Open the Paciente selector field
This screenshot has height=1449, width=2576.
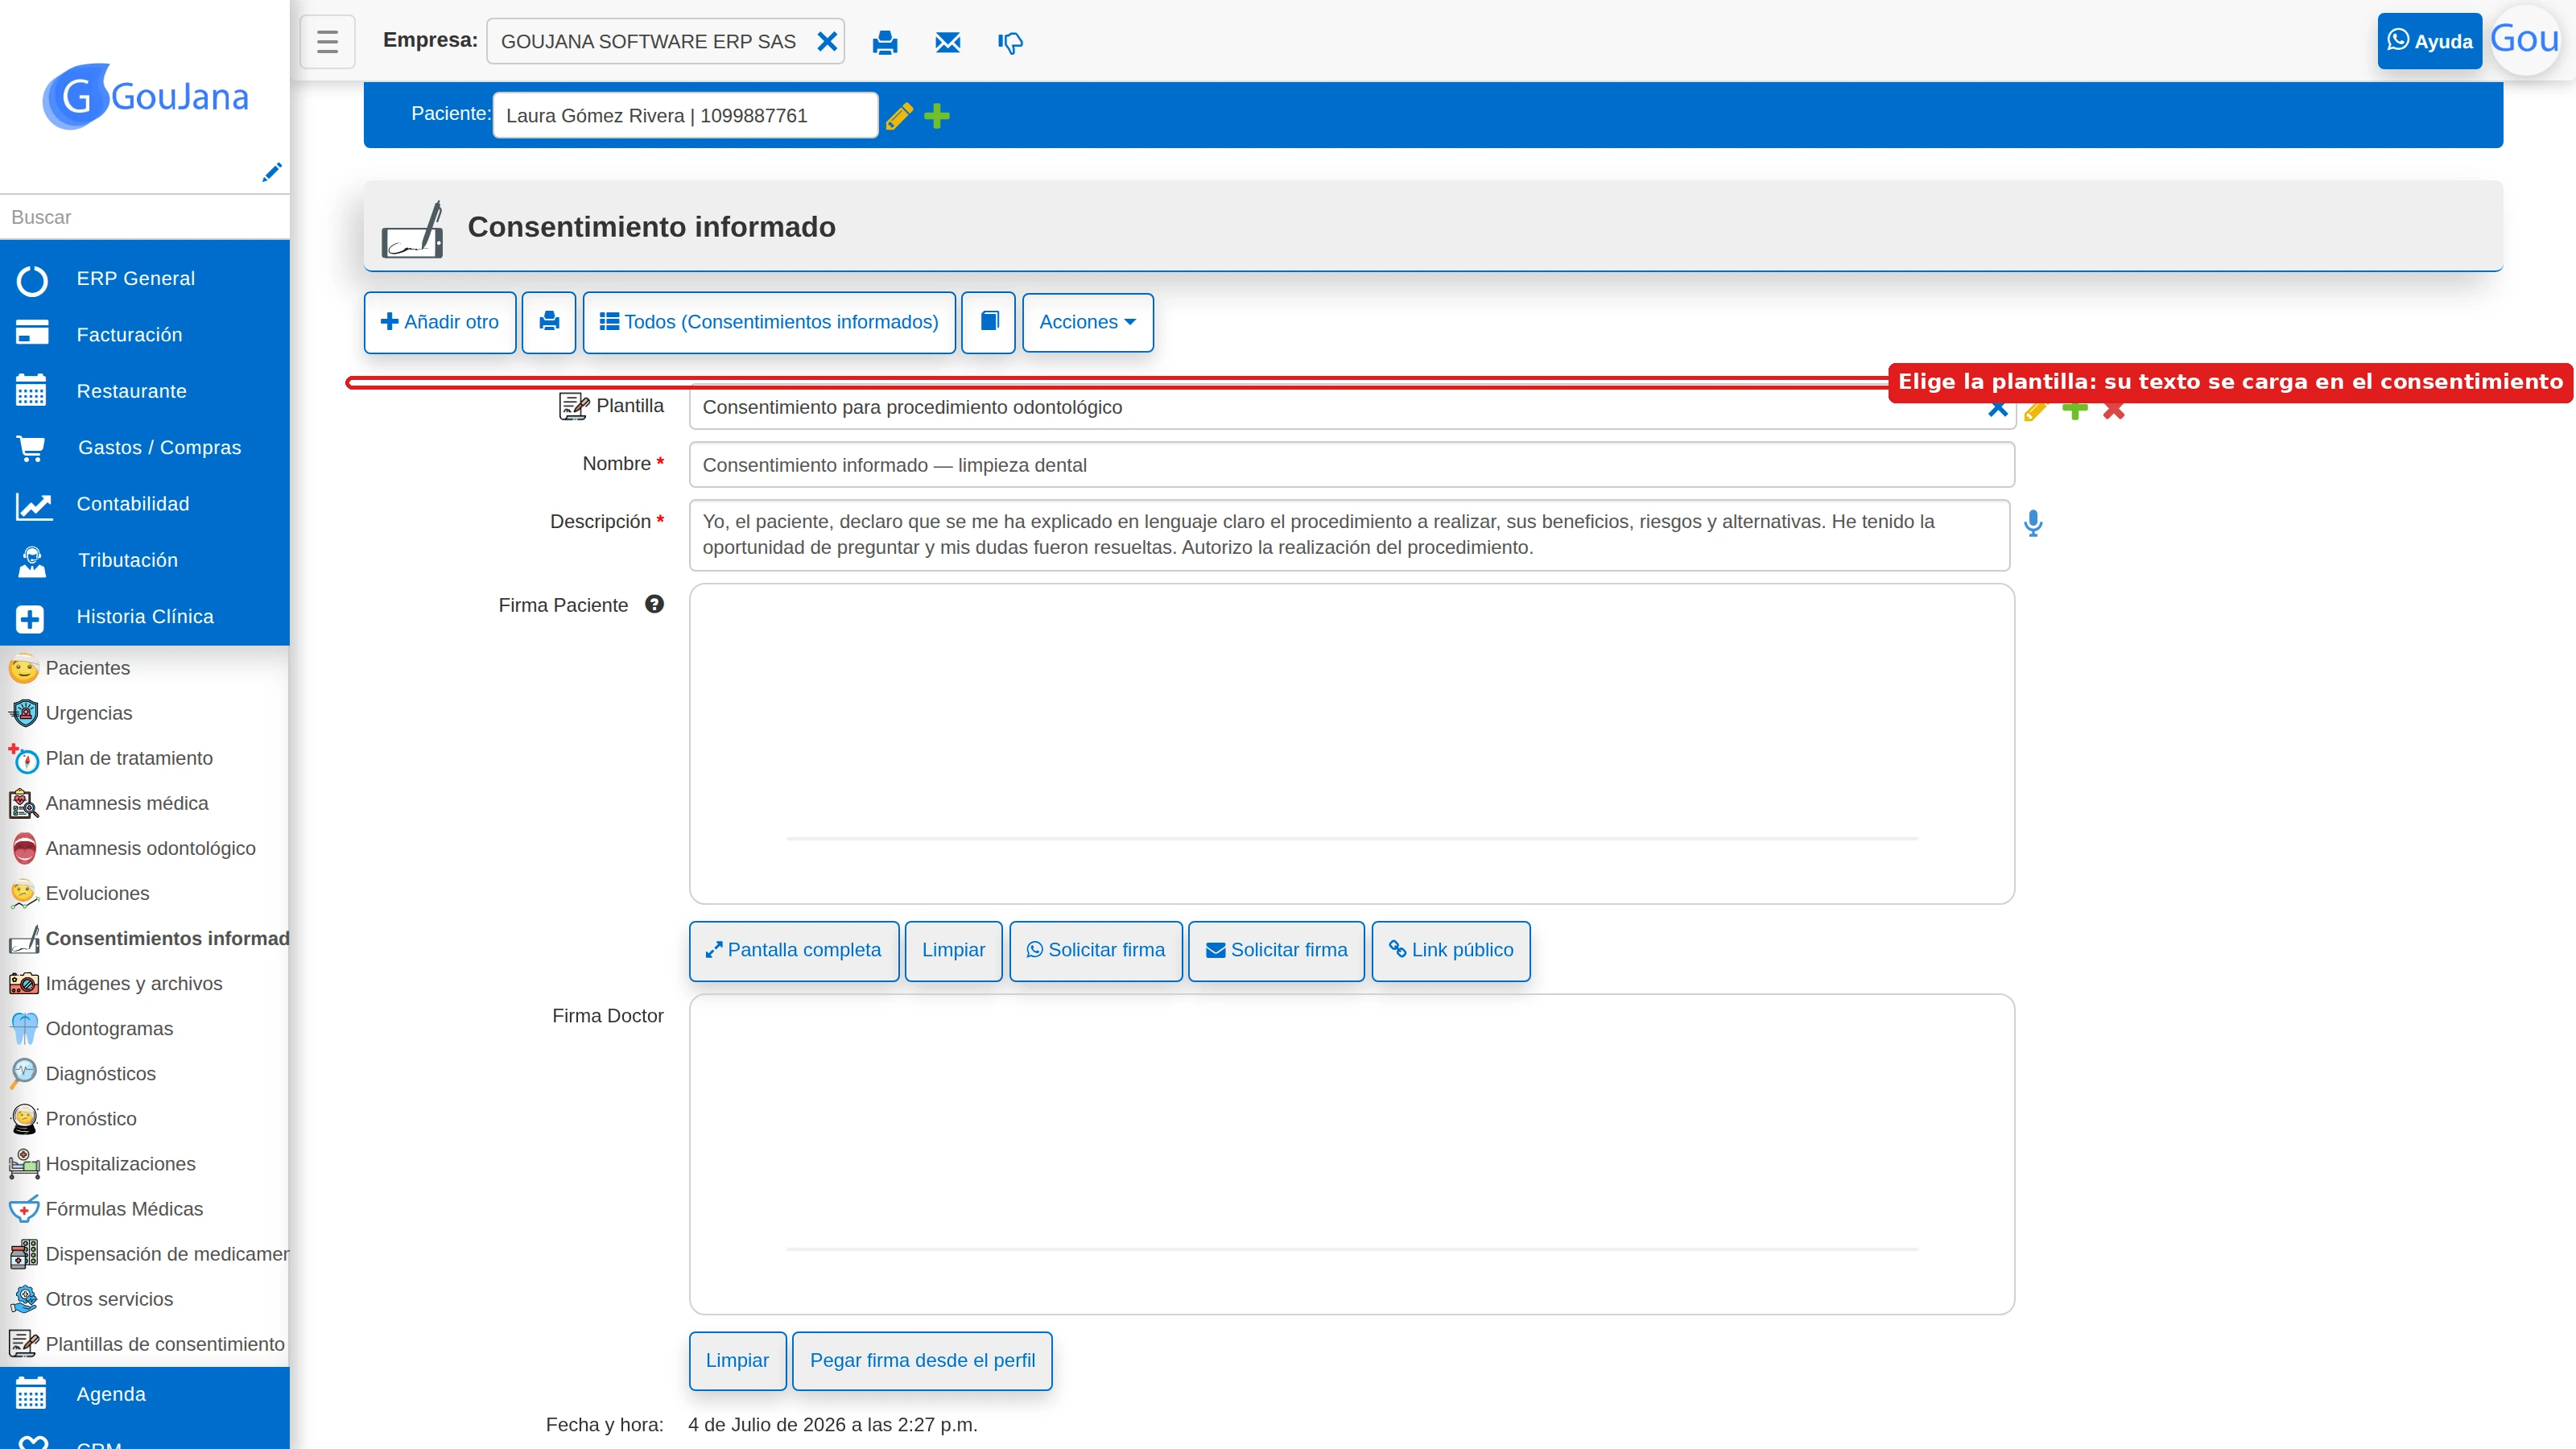(x=685, y=115)
